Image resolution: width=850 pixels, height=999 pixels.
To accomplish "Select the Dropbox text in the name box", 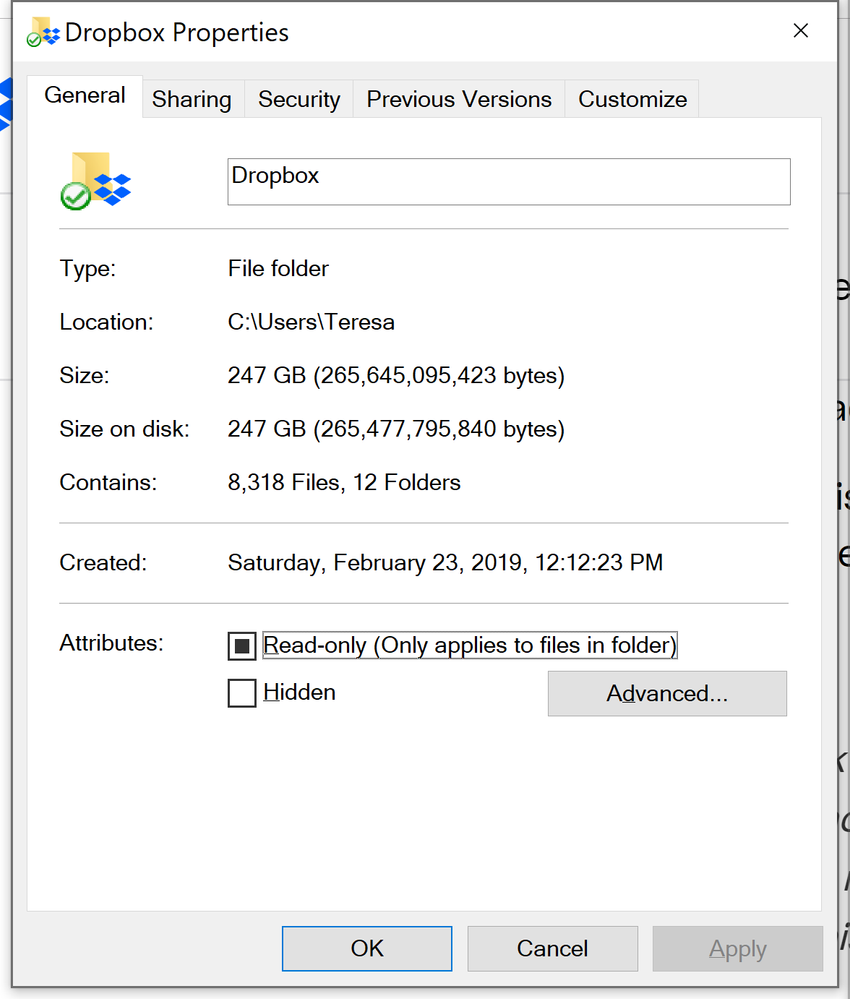I will 275,175.
